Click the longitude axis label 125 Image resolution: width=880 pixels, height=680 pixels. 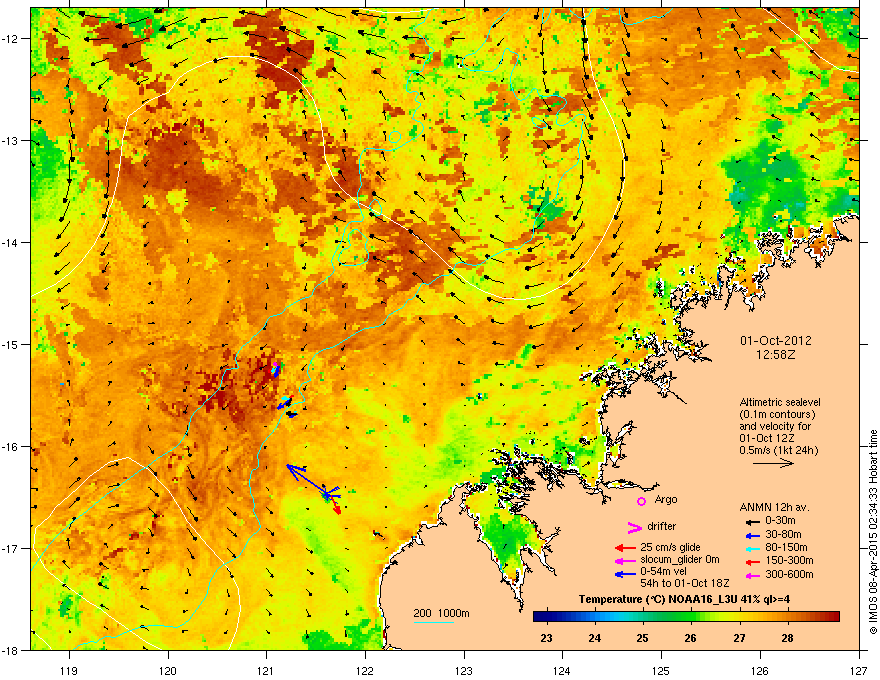click(661, 670)
